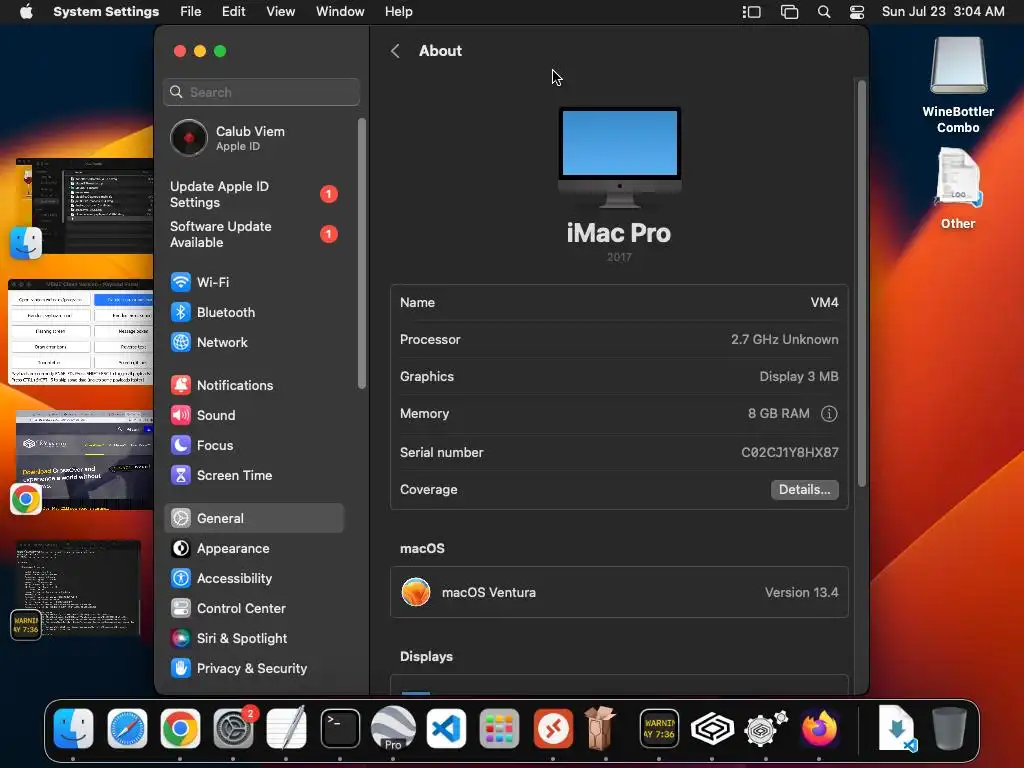Click the About pane scrollbar

pos(862,283)
